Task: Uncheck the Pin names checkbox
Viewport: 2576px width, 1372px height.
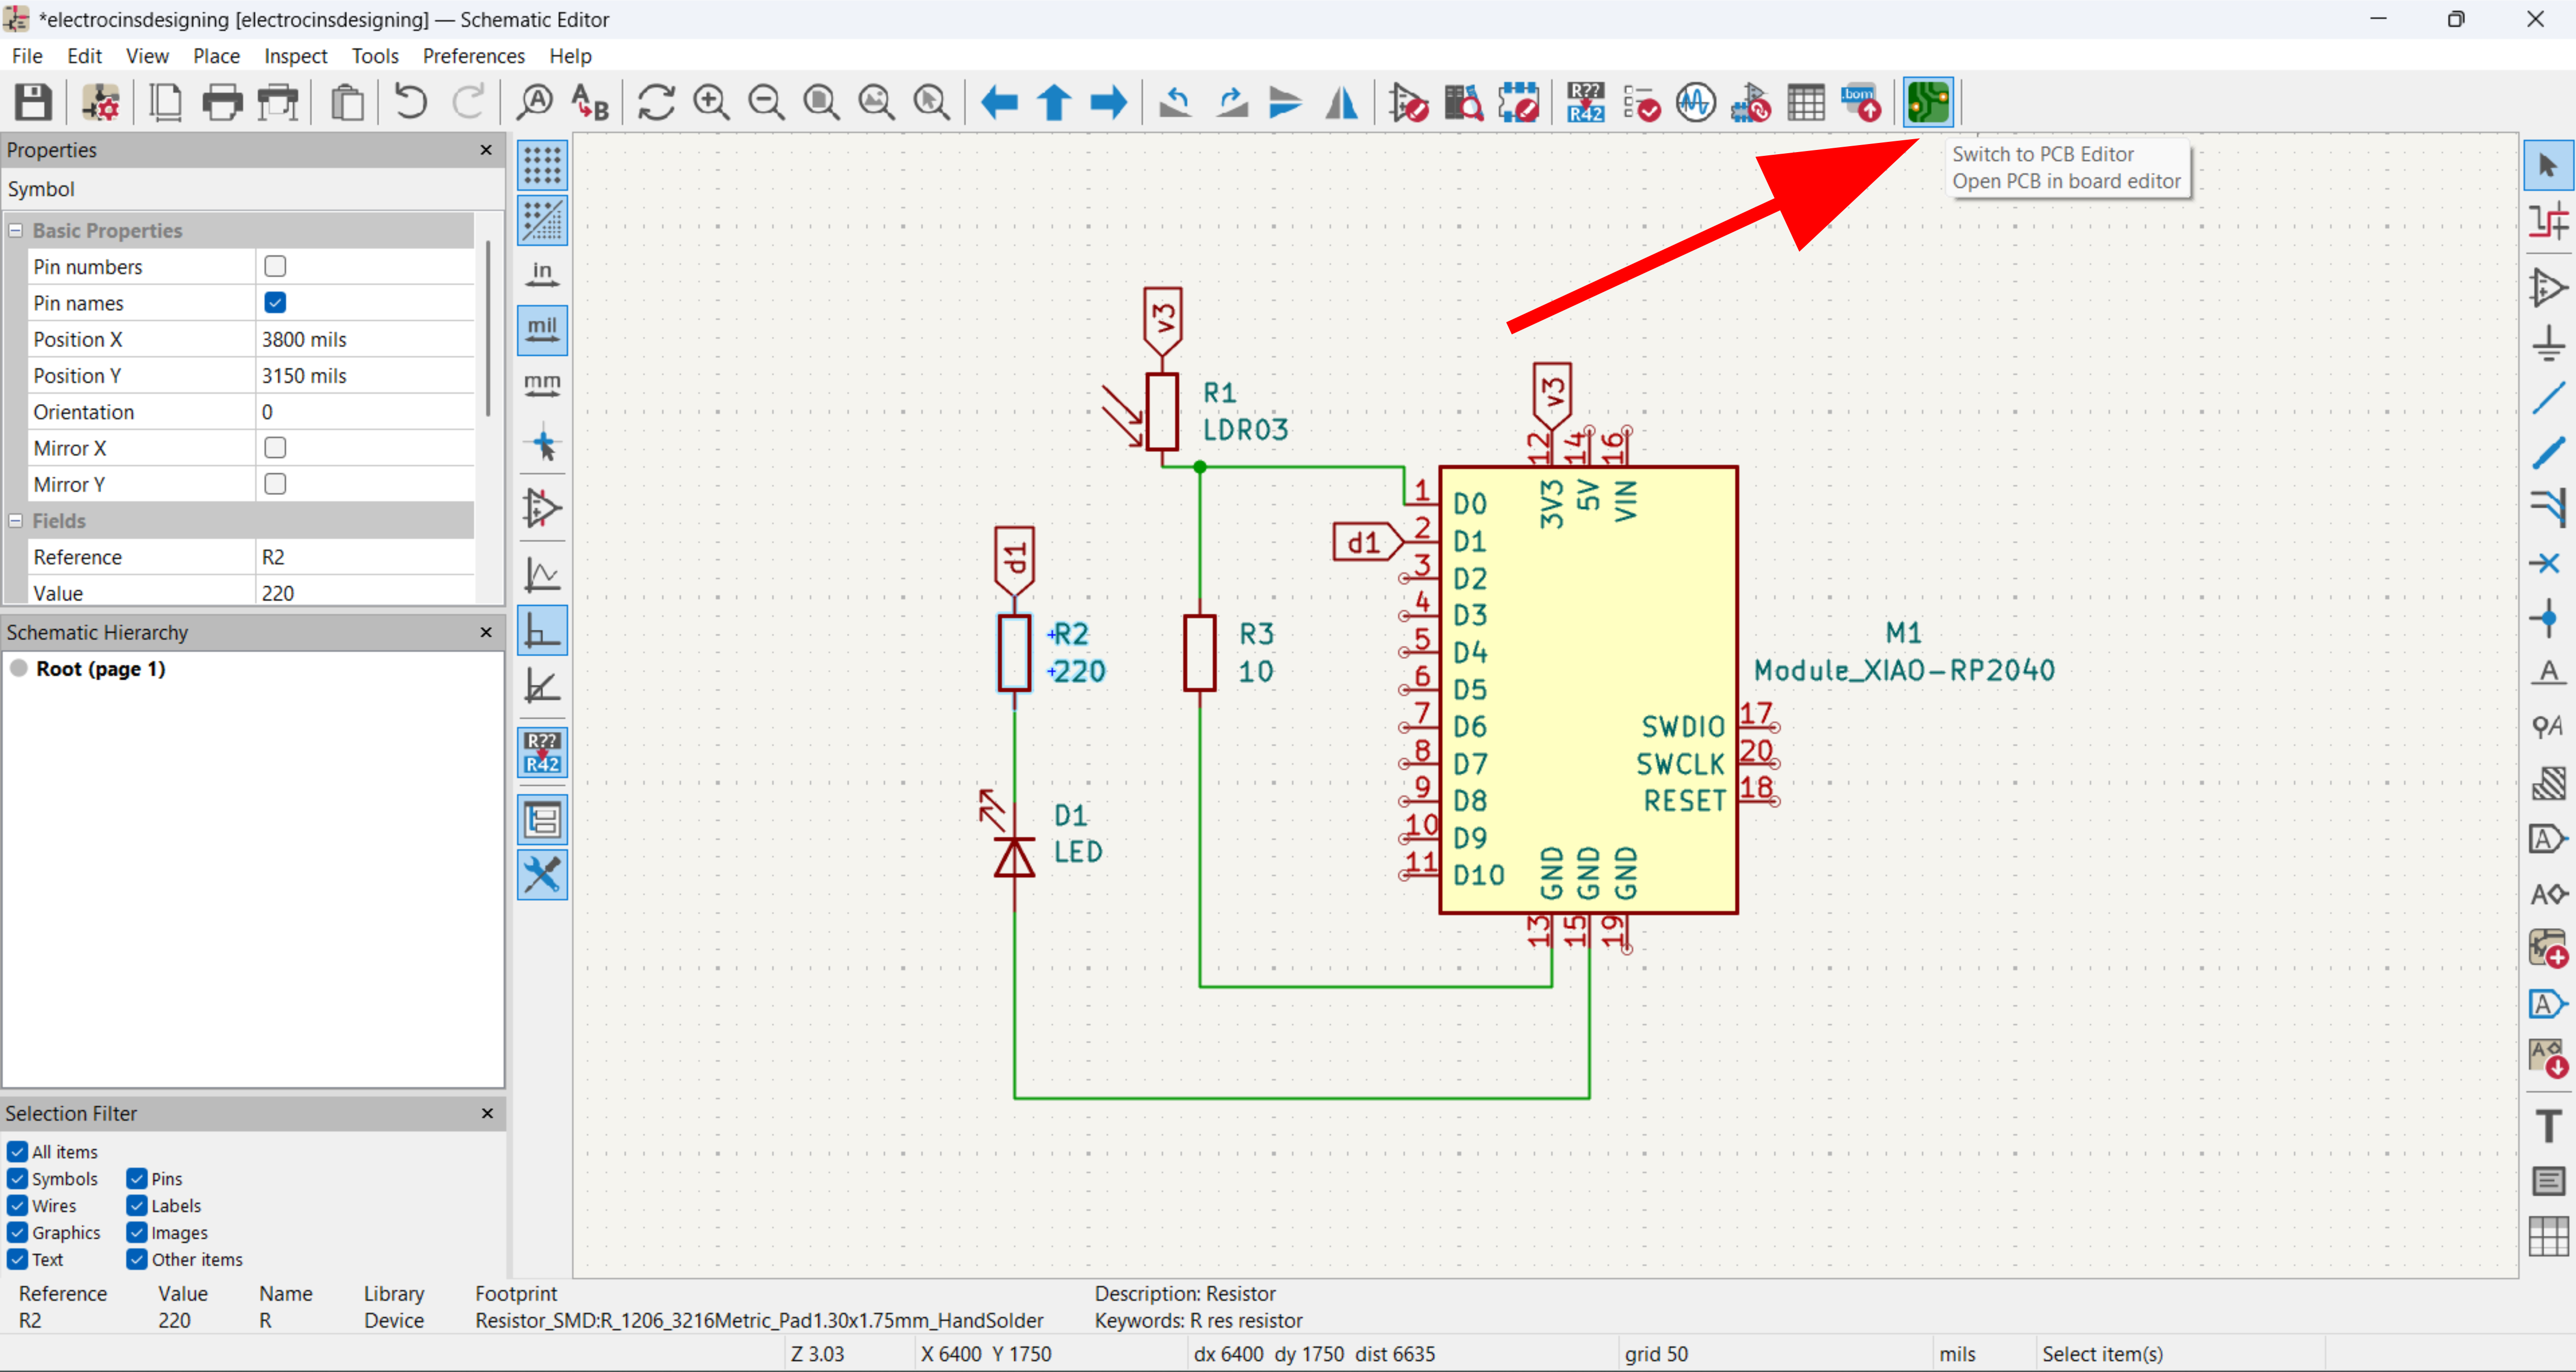Action: (x=275, y=302)
